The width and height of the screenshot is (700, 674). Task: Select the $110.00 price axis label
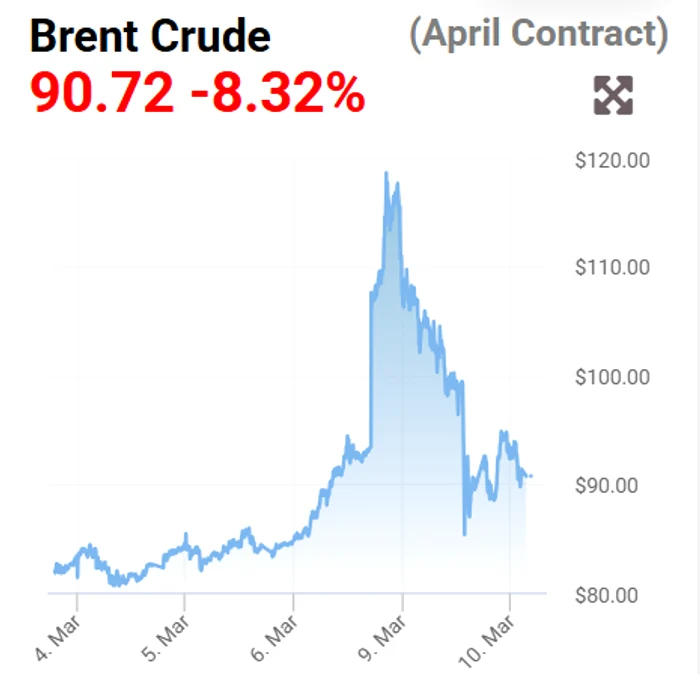coord(613,268)
